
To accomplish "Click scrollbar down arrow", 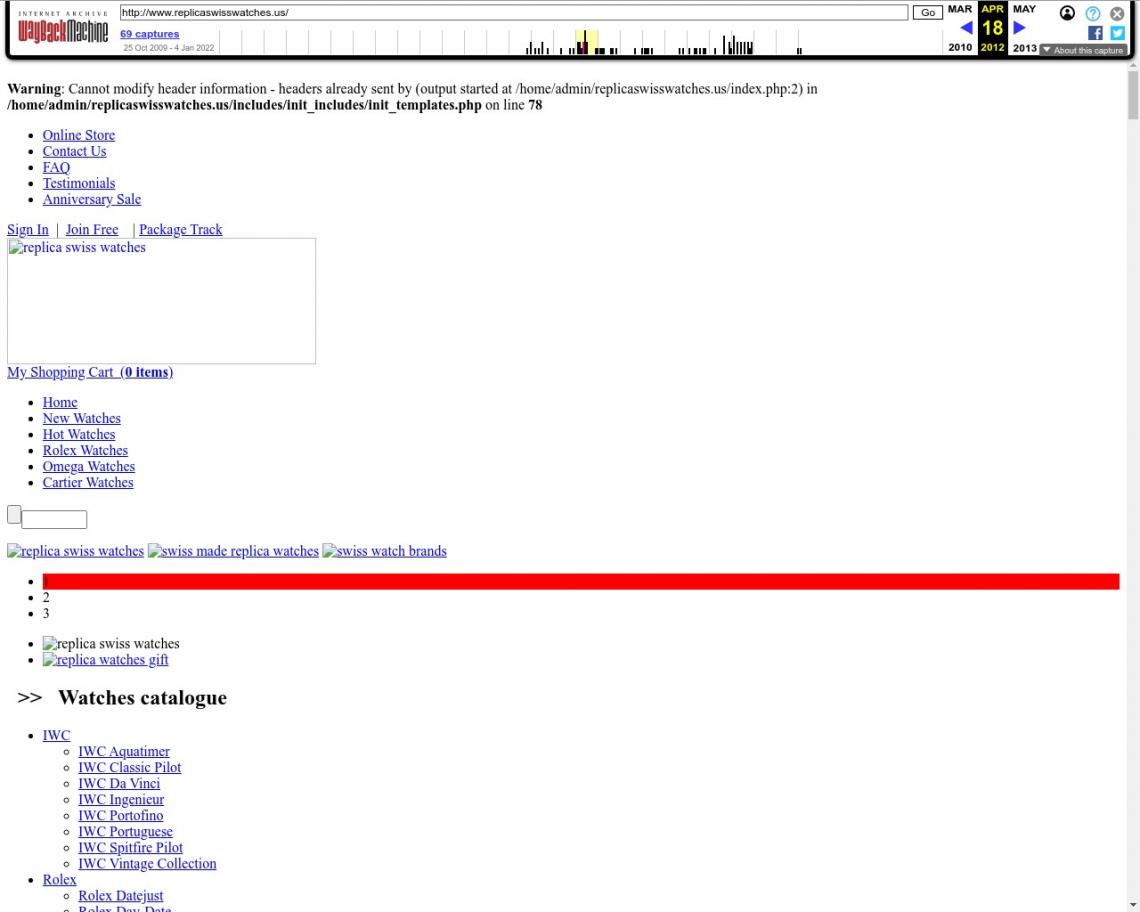I will tap(1133, 906).
